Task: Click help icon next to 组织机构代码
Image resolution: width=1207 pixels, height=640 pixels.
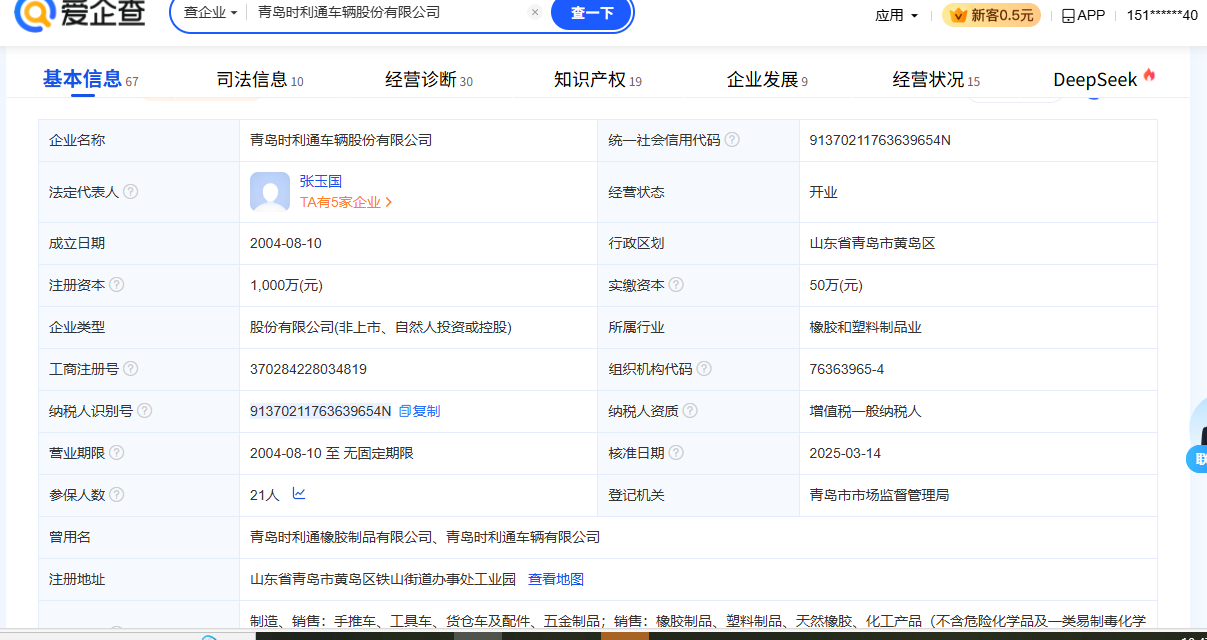Action: pos(704,369)
